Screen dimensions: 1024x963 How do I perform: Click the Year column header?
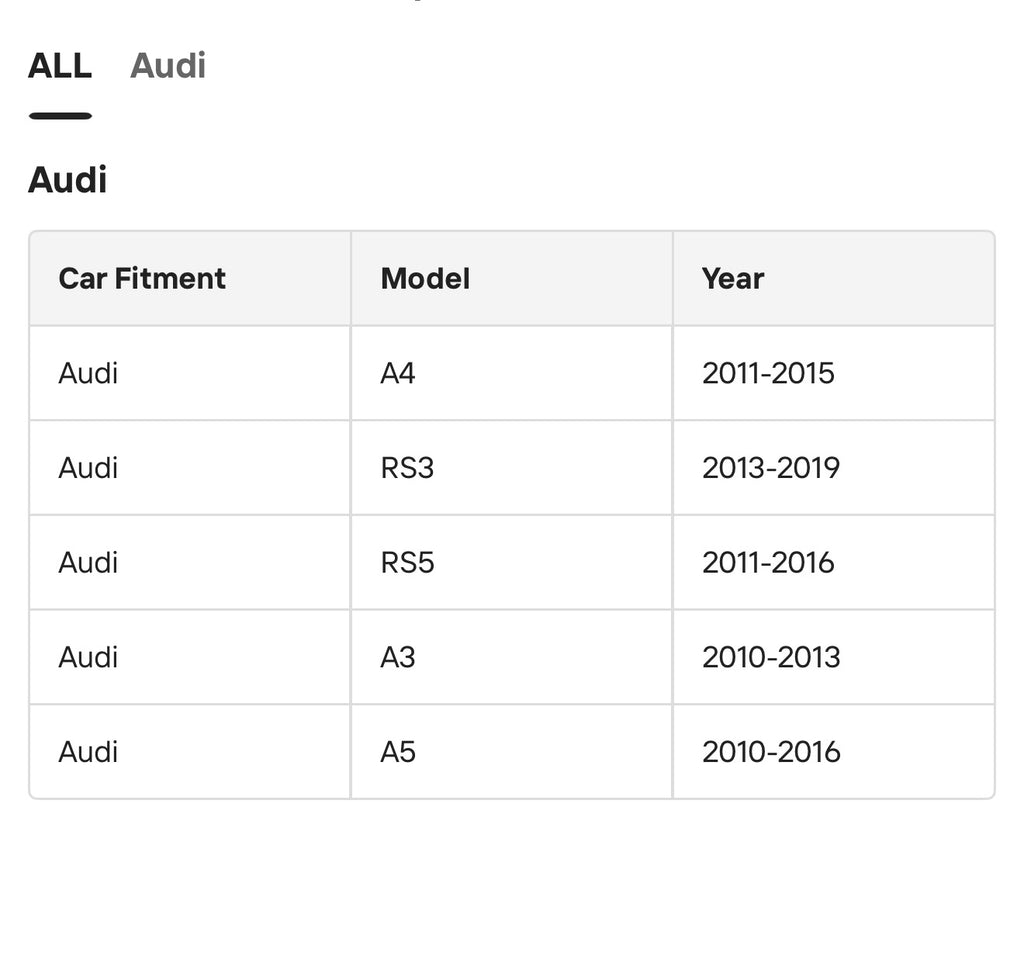click(x=732, y=279)
